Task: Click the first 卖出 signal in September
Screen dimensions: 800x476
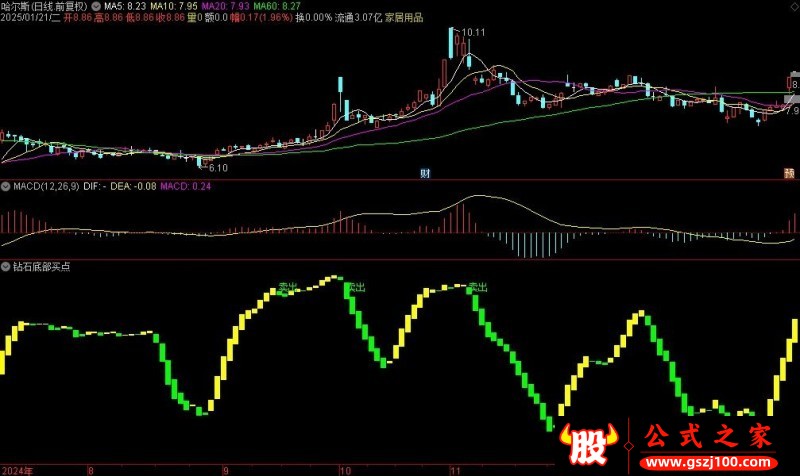Action: click(287, 287)
